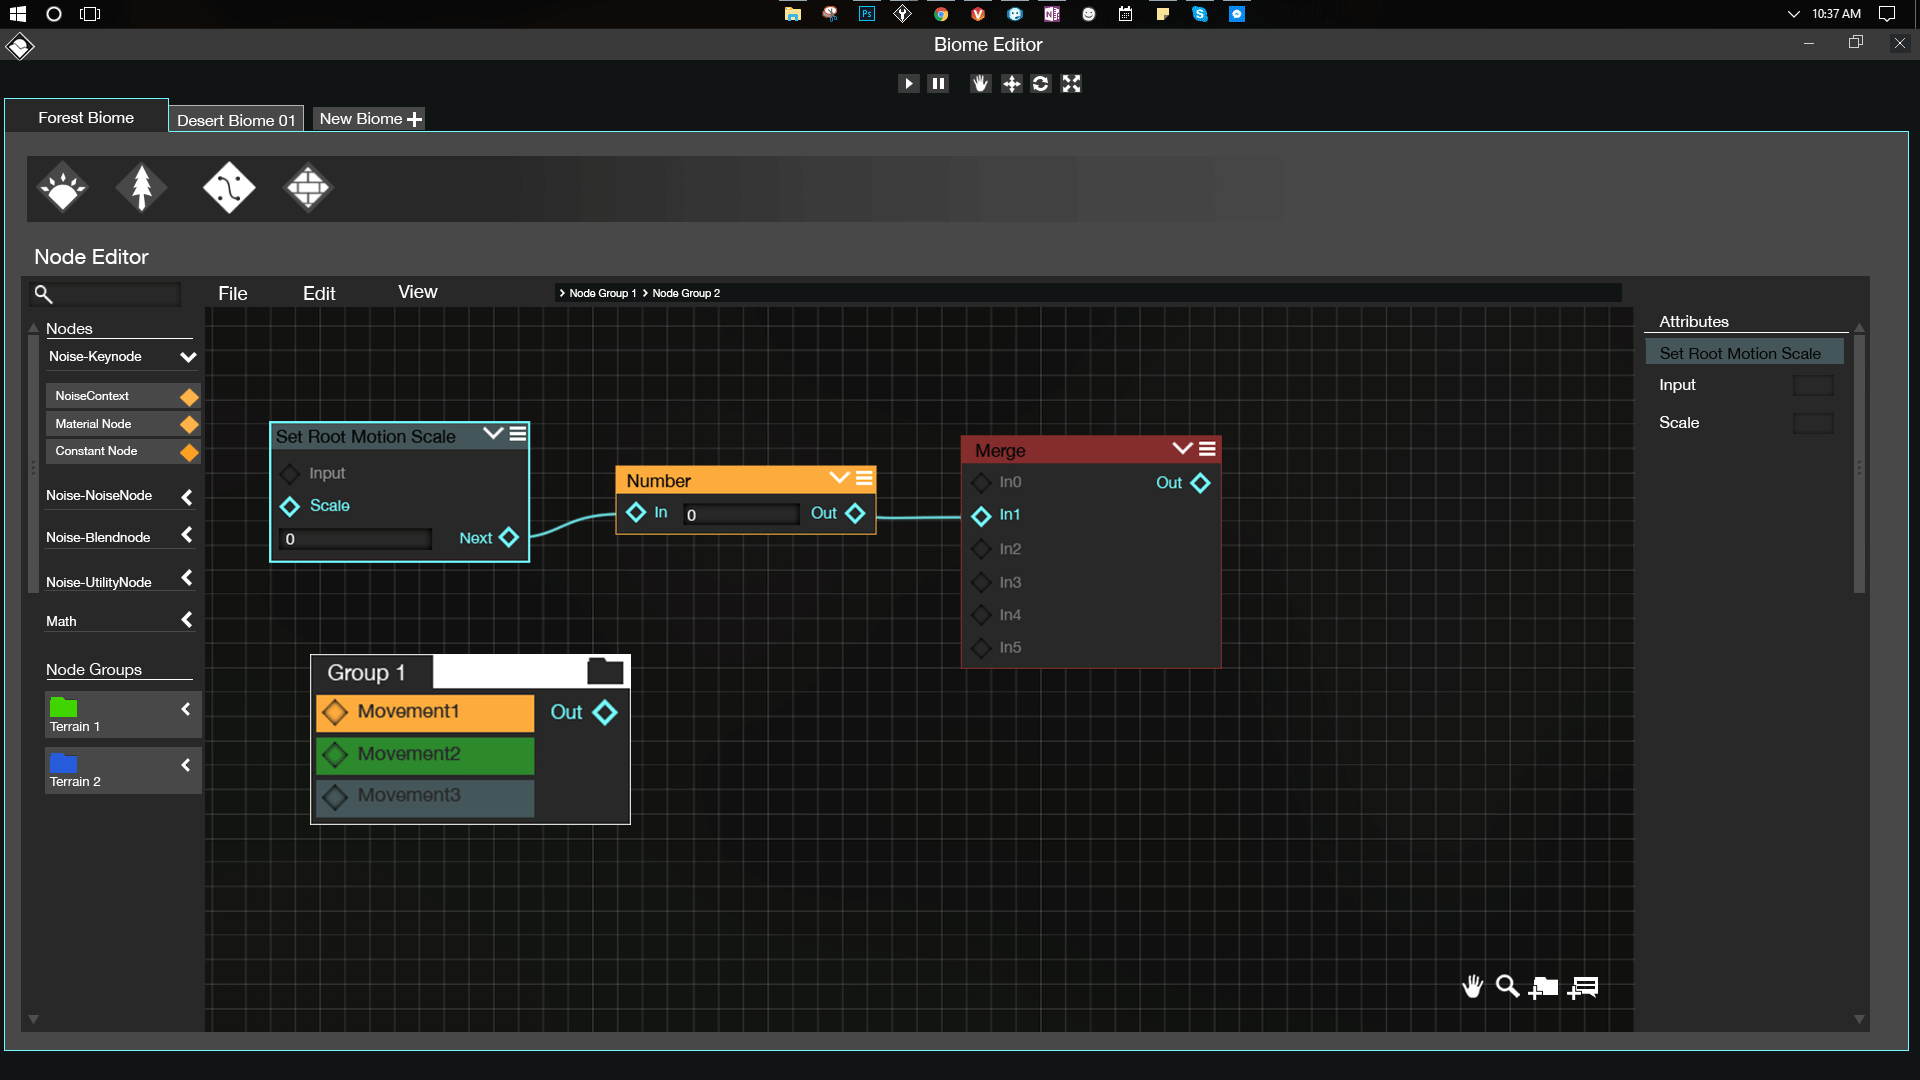1920x1080 pixels.
Task: Click the fullscreen expand icon
Action: [x=1071, y=84]
